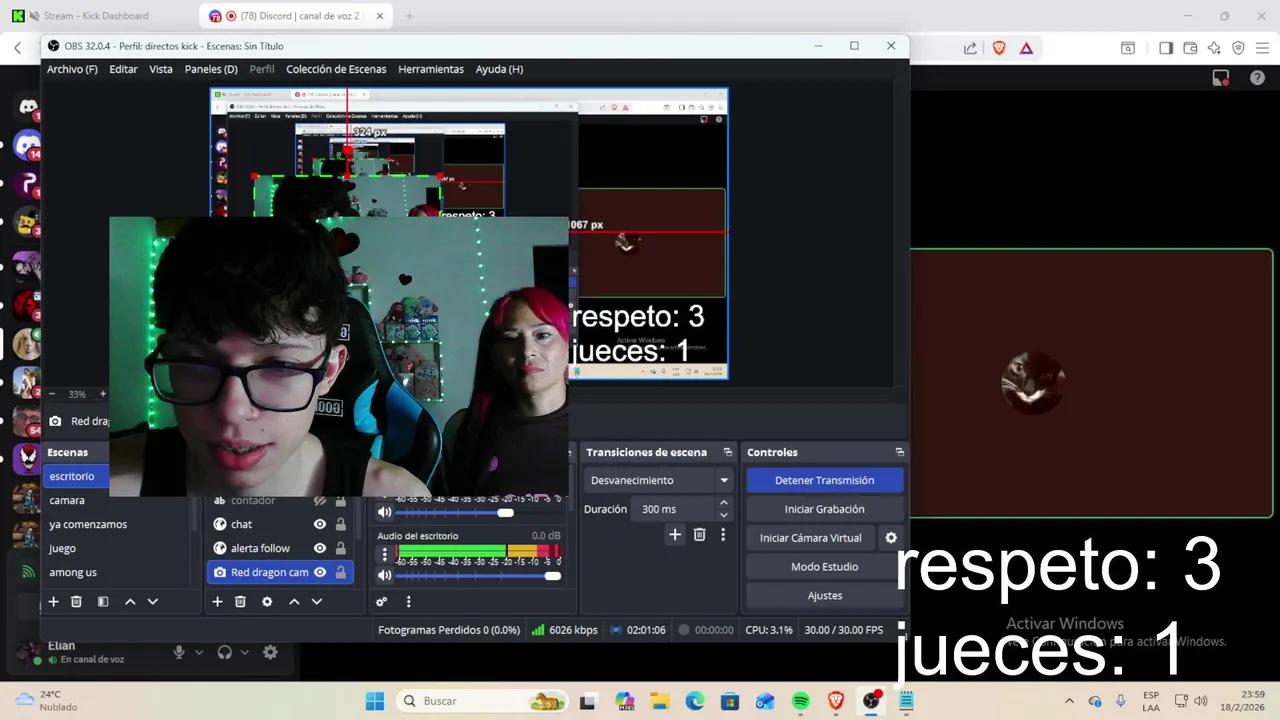
Task: Toggle visibility of alerta follow source
Action: [320, 548]
